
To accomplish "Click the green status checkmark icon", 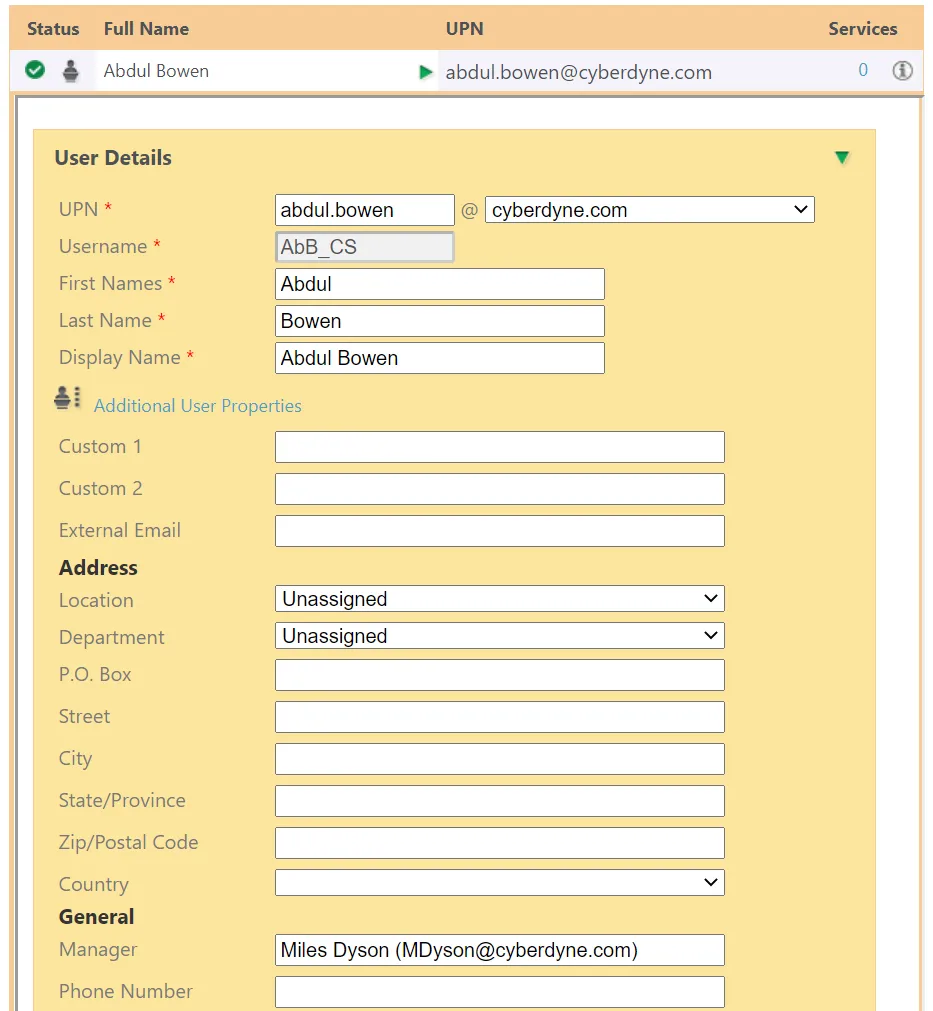I will [35, 71].
